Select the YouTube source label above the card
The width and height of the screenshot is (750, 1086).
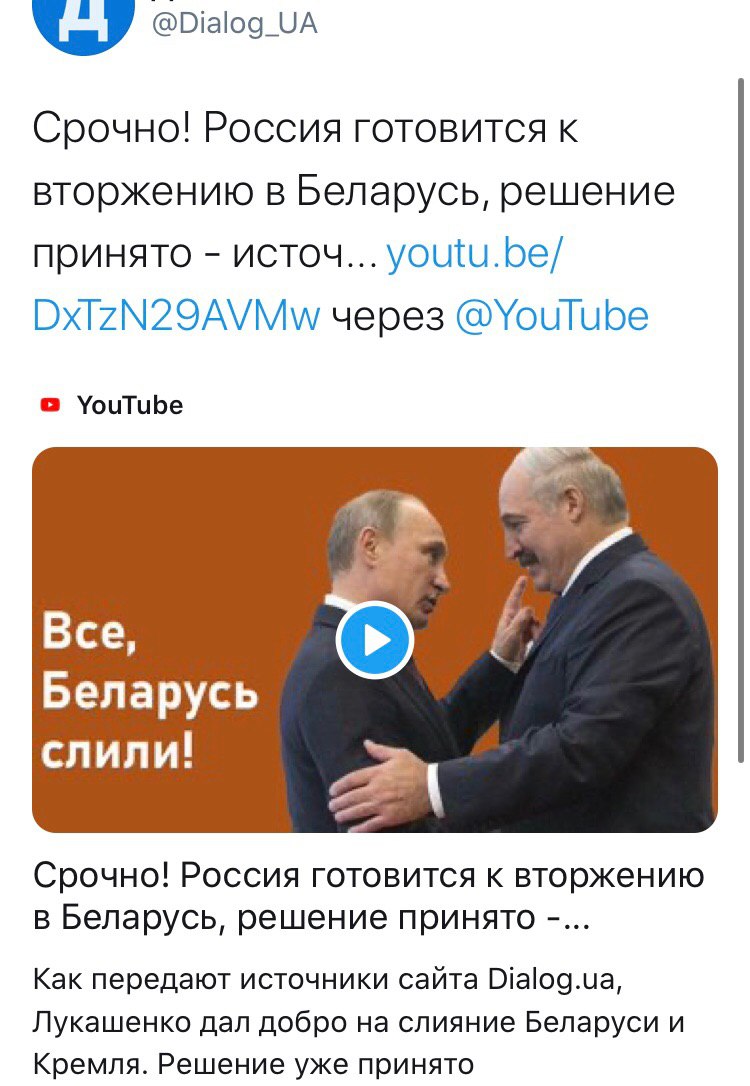130,405
